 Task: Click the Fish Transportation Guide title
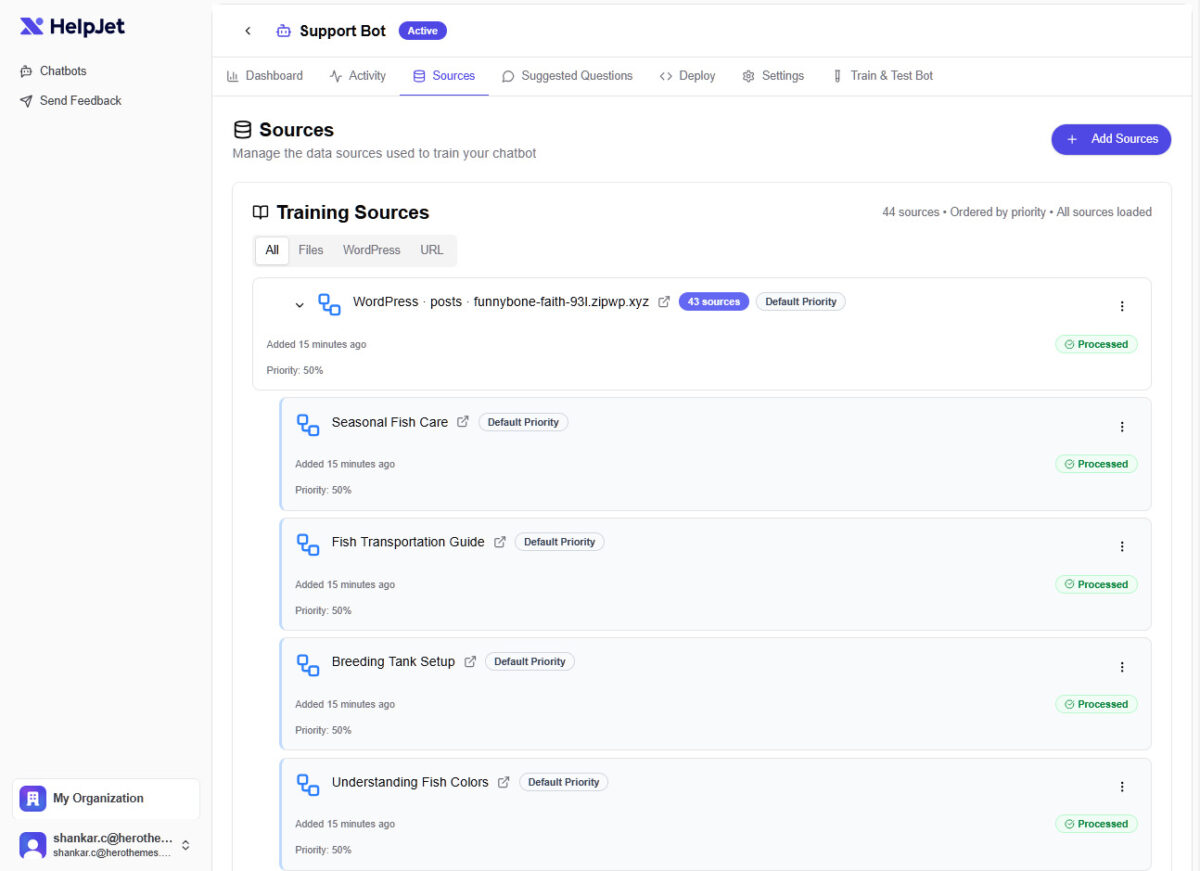(408, 542)
